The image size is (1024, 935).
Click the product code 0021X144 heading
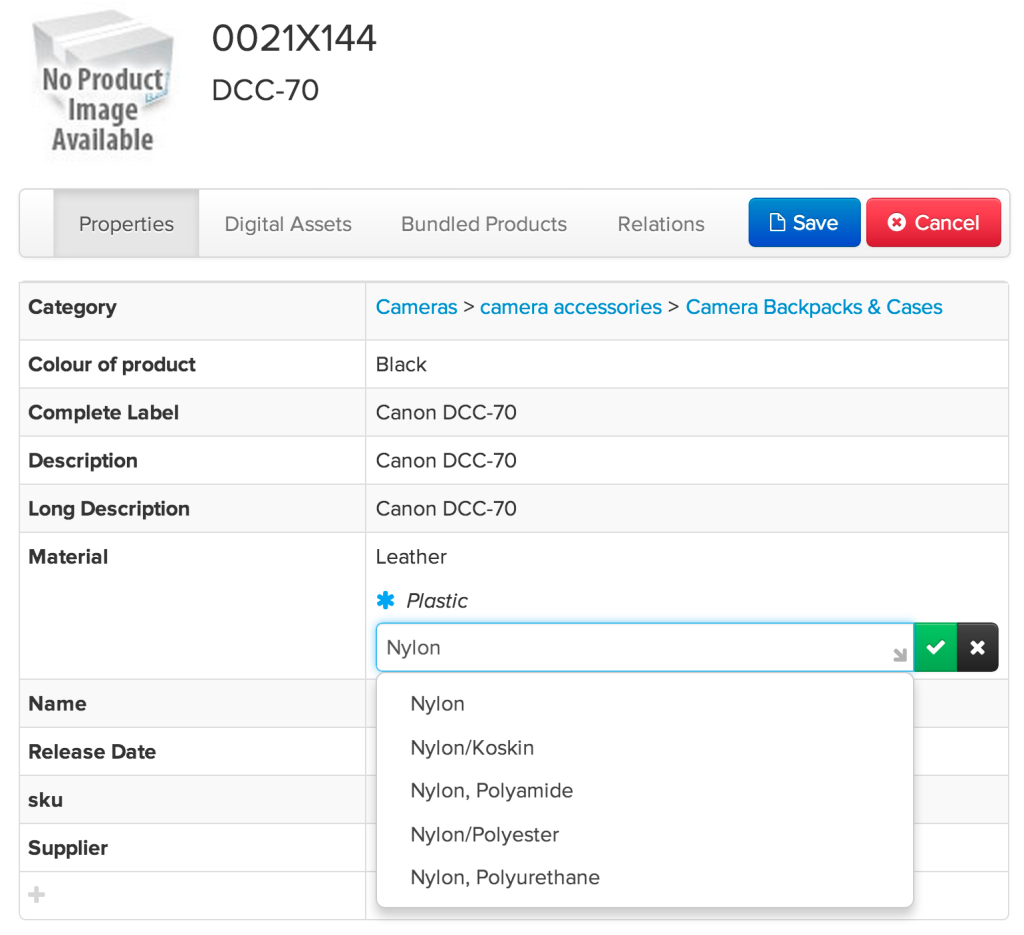tap(294, 38)
